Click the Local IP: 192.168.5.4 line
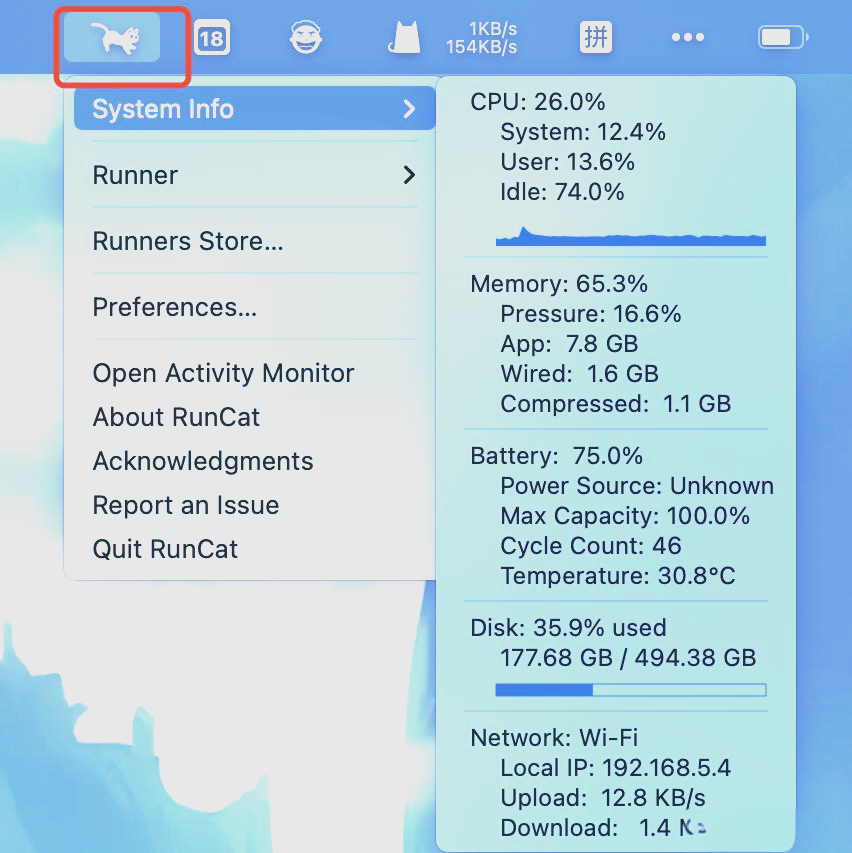The height and width of the screenshot is (853, 852). pos(615,768)
